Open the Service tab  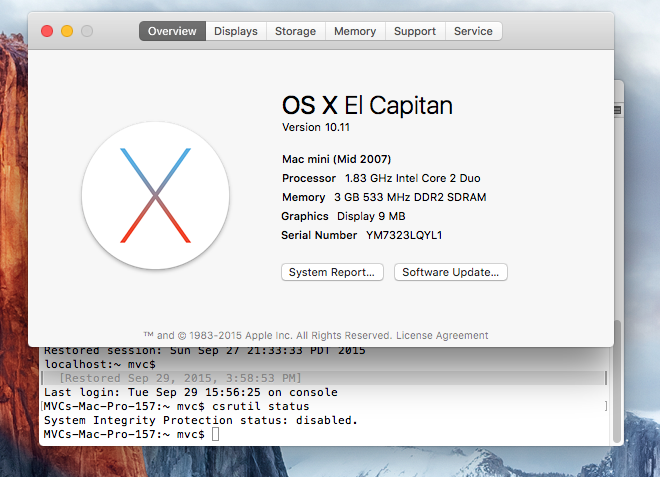coord(474,31)
